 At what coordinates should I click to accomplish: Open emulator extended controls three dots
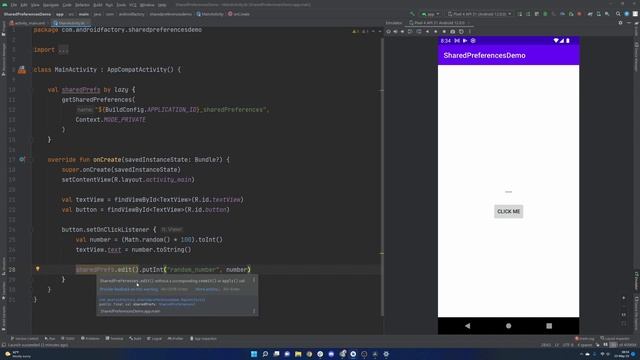tap(470, 31)
